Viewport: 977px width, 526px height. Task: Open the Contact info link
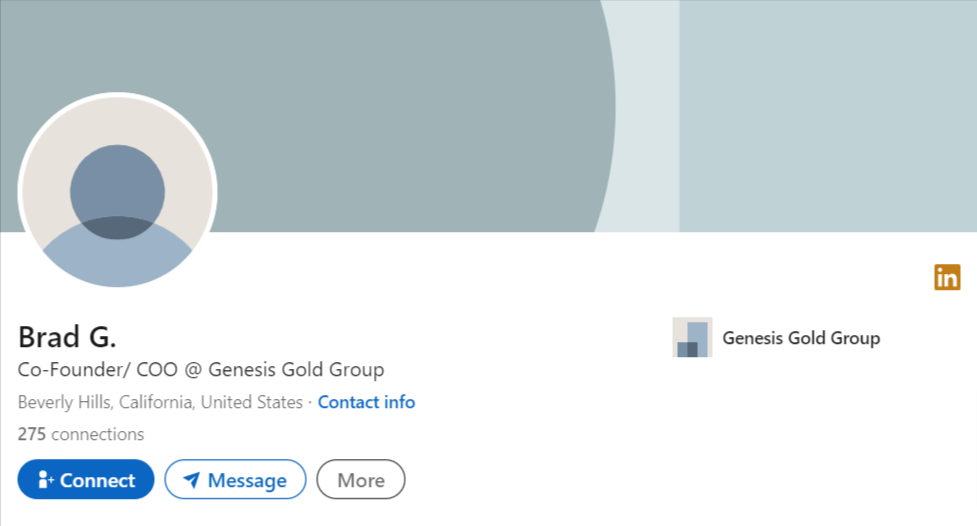(366, 402)
